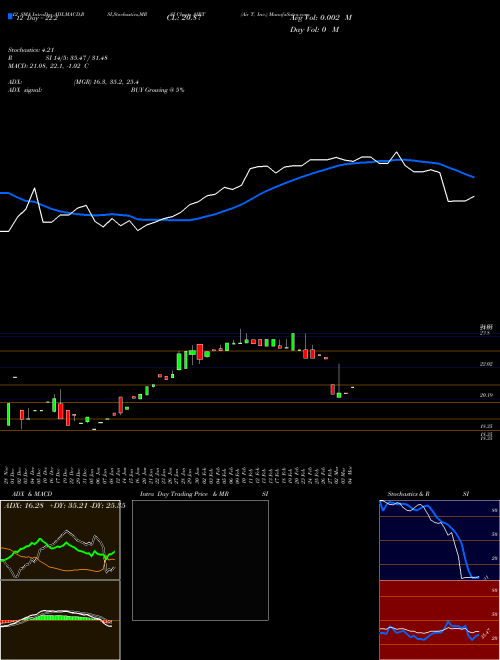This screenshot has width=500, height=660.
Task: Click the empty Intra Day Trading Price chart box
Action: (200, 560)
